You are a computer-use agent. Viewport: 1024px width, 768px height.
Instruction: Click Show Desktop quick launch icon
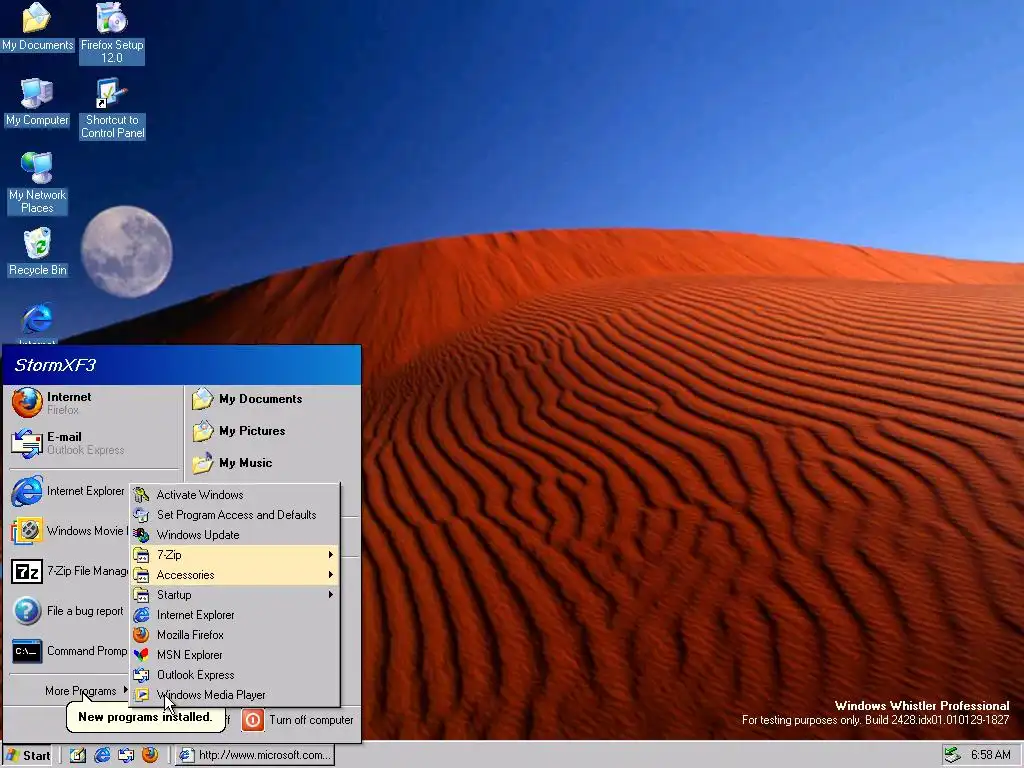click(x=78, y=755)
